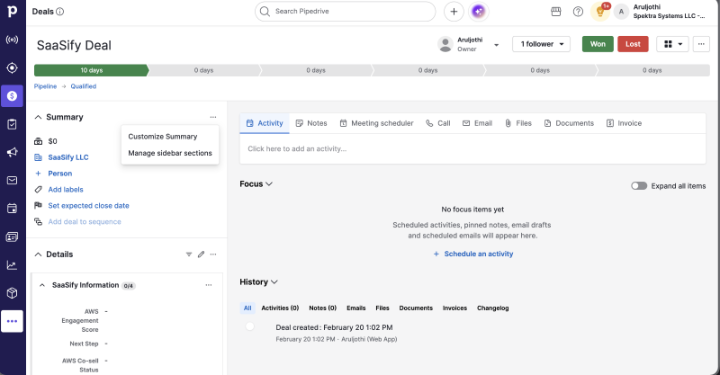Open Activities calendar icon in sidebar
Viewport: 720px width, 375px height.
tap(12, 208)
